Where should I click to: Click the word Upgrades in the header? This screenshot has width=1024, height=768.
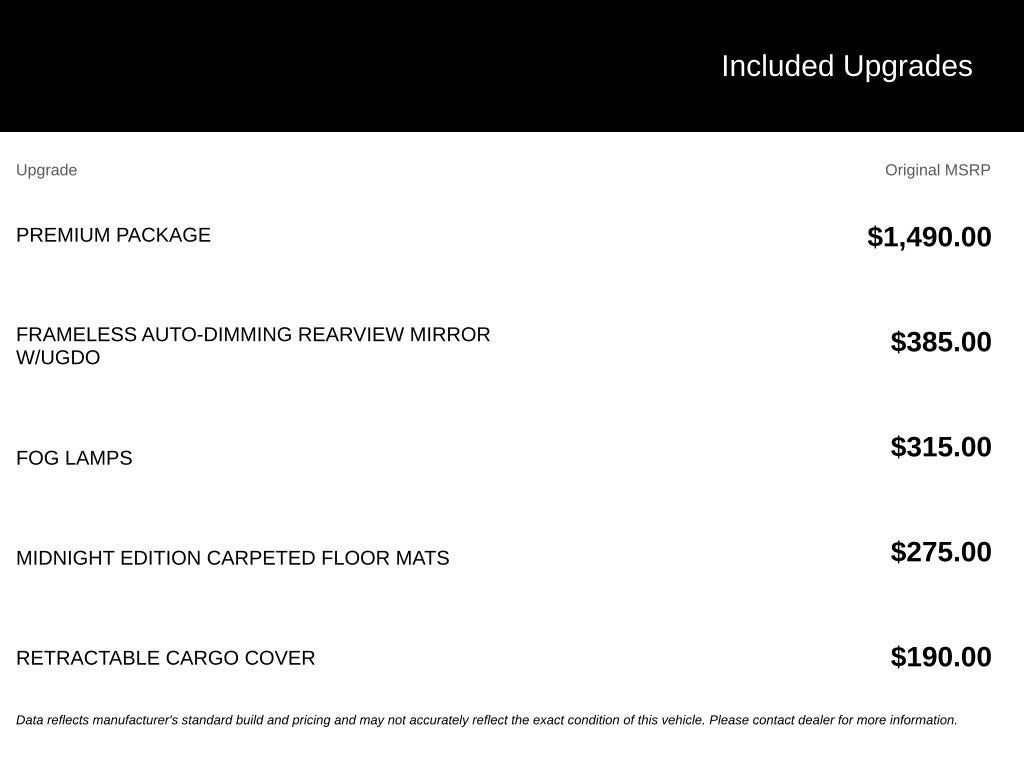908,67
